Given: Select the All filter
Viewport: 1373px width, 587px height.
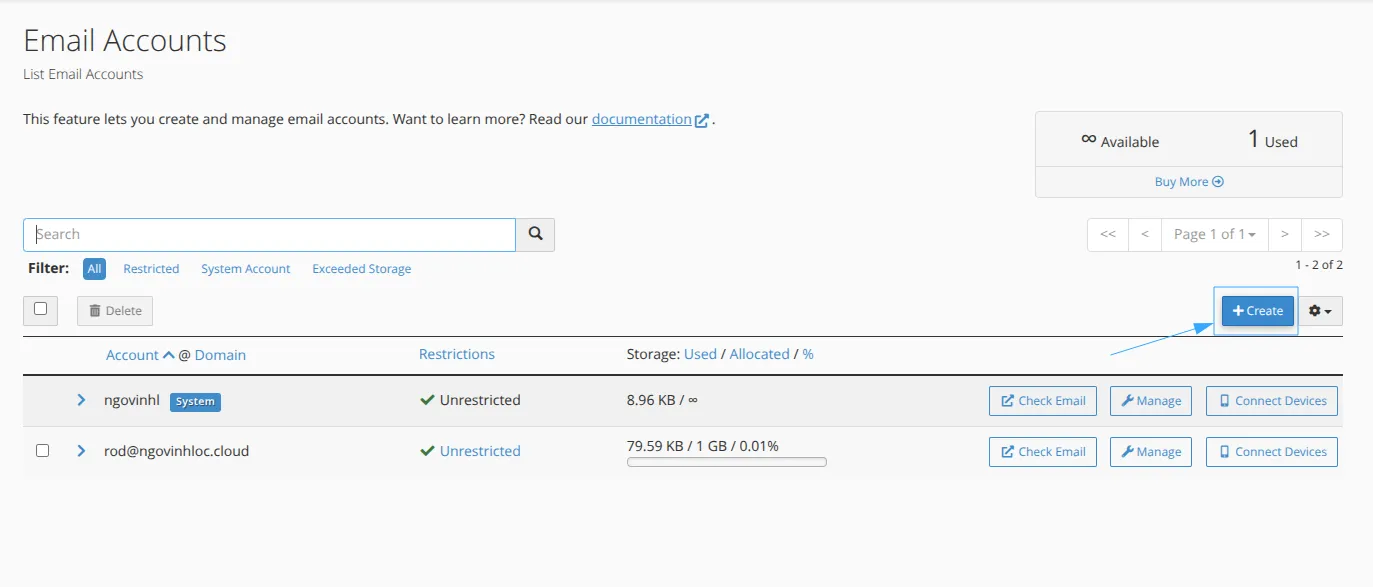Looking at the screenshot, I should pos(95,269).
